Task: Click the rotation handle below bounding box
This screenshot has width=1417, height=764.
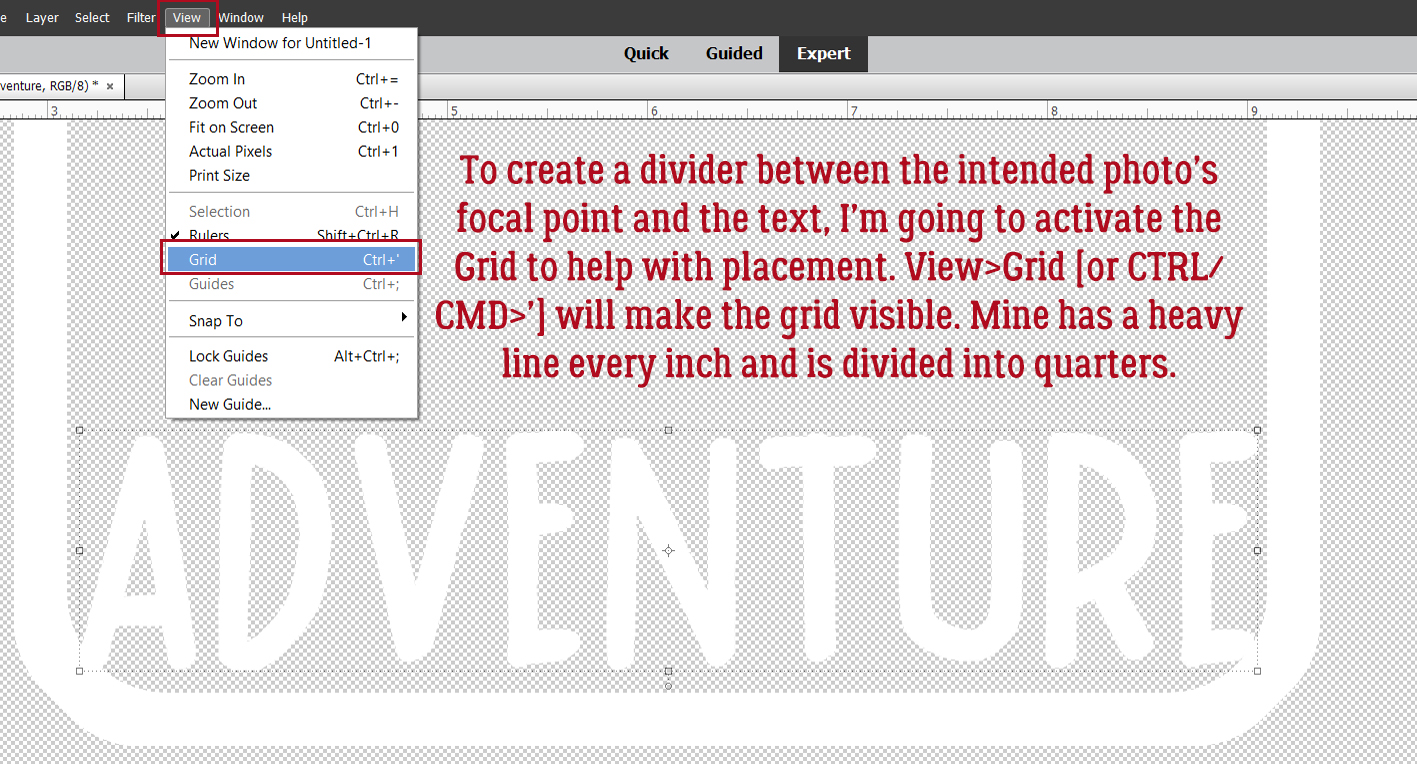Action: tap(668, 685)
